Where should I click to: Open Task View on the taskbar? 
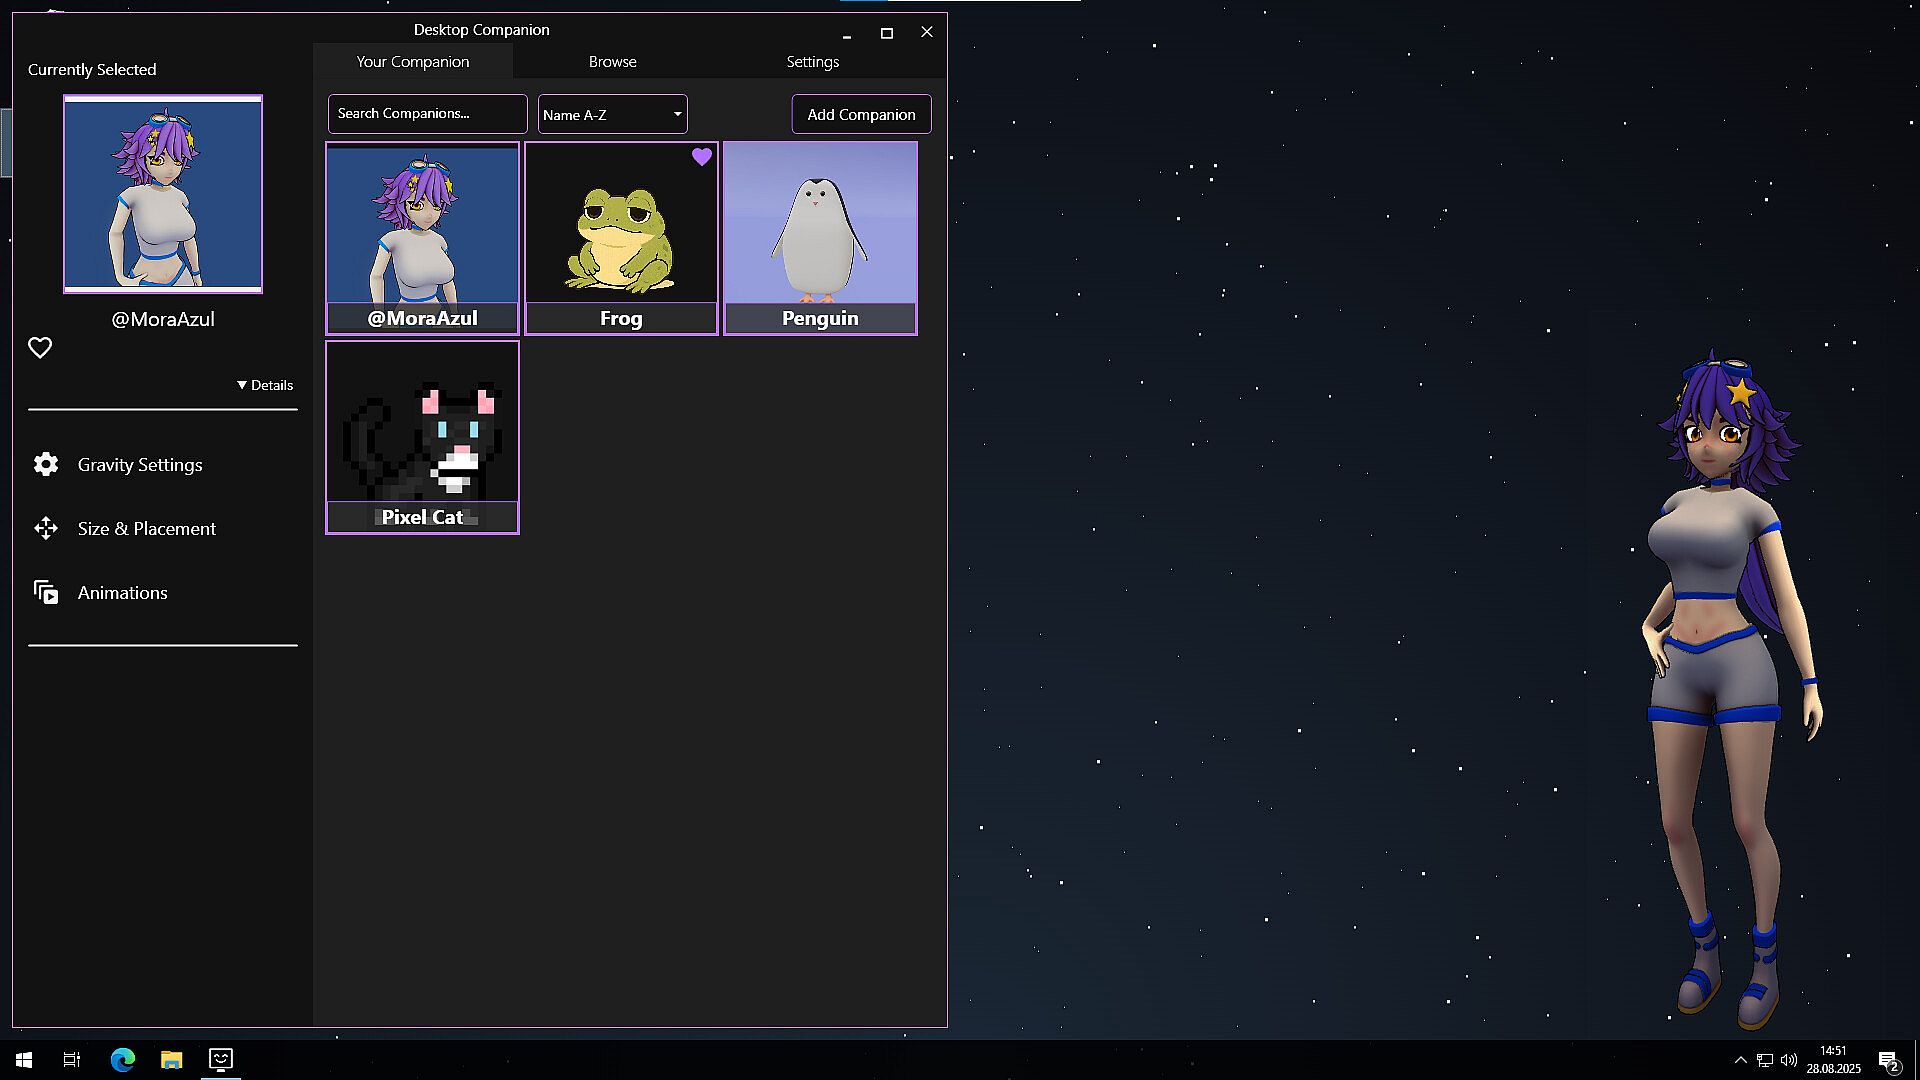[x=72, y=1059]
